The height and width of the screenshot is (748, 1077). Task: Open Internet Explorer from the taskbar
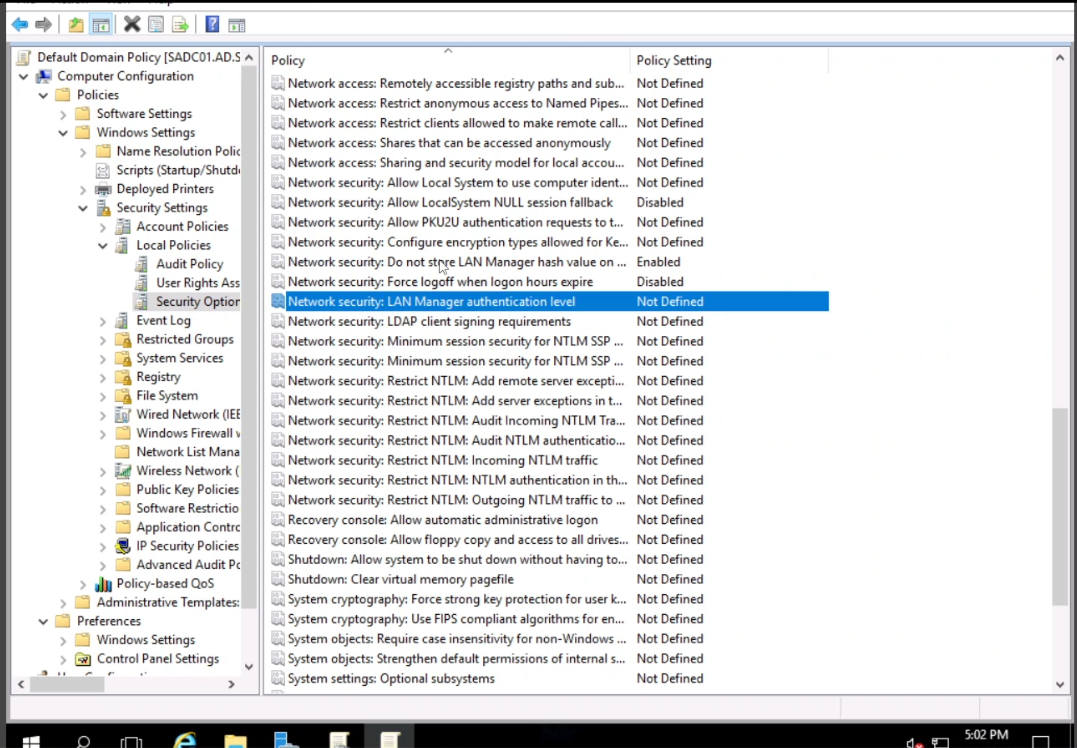185,741
